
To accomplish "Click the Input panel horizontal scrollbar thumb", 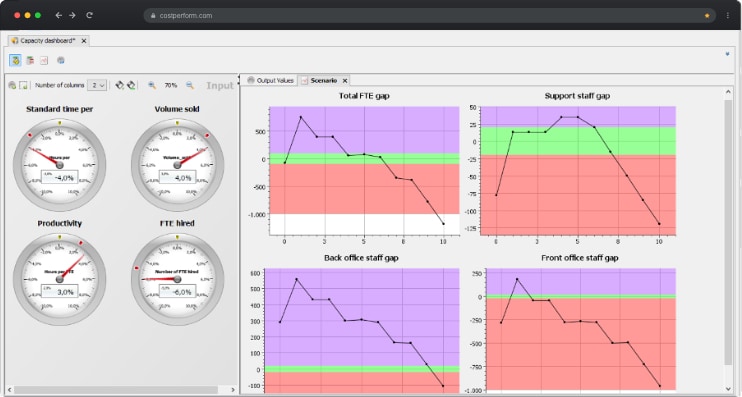I will click(x=116, y=389).
